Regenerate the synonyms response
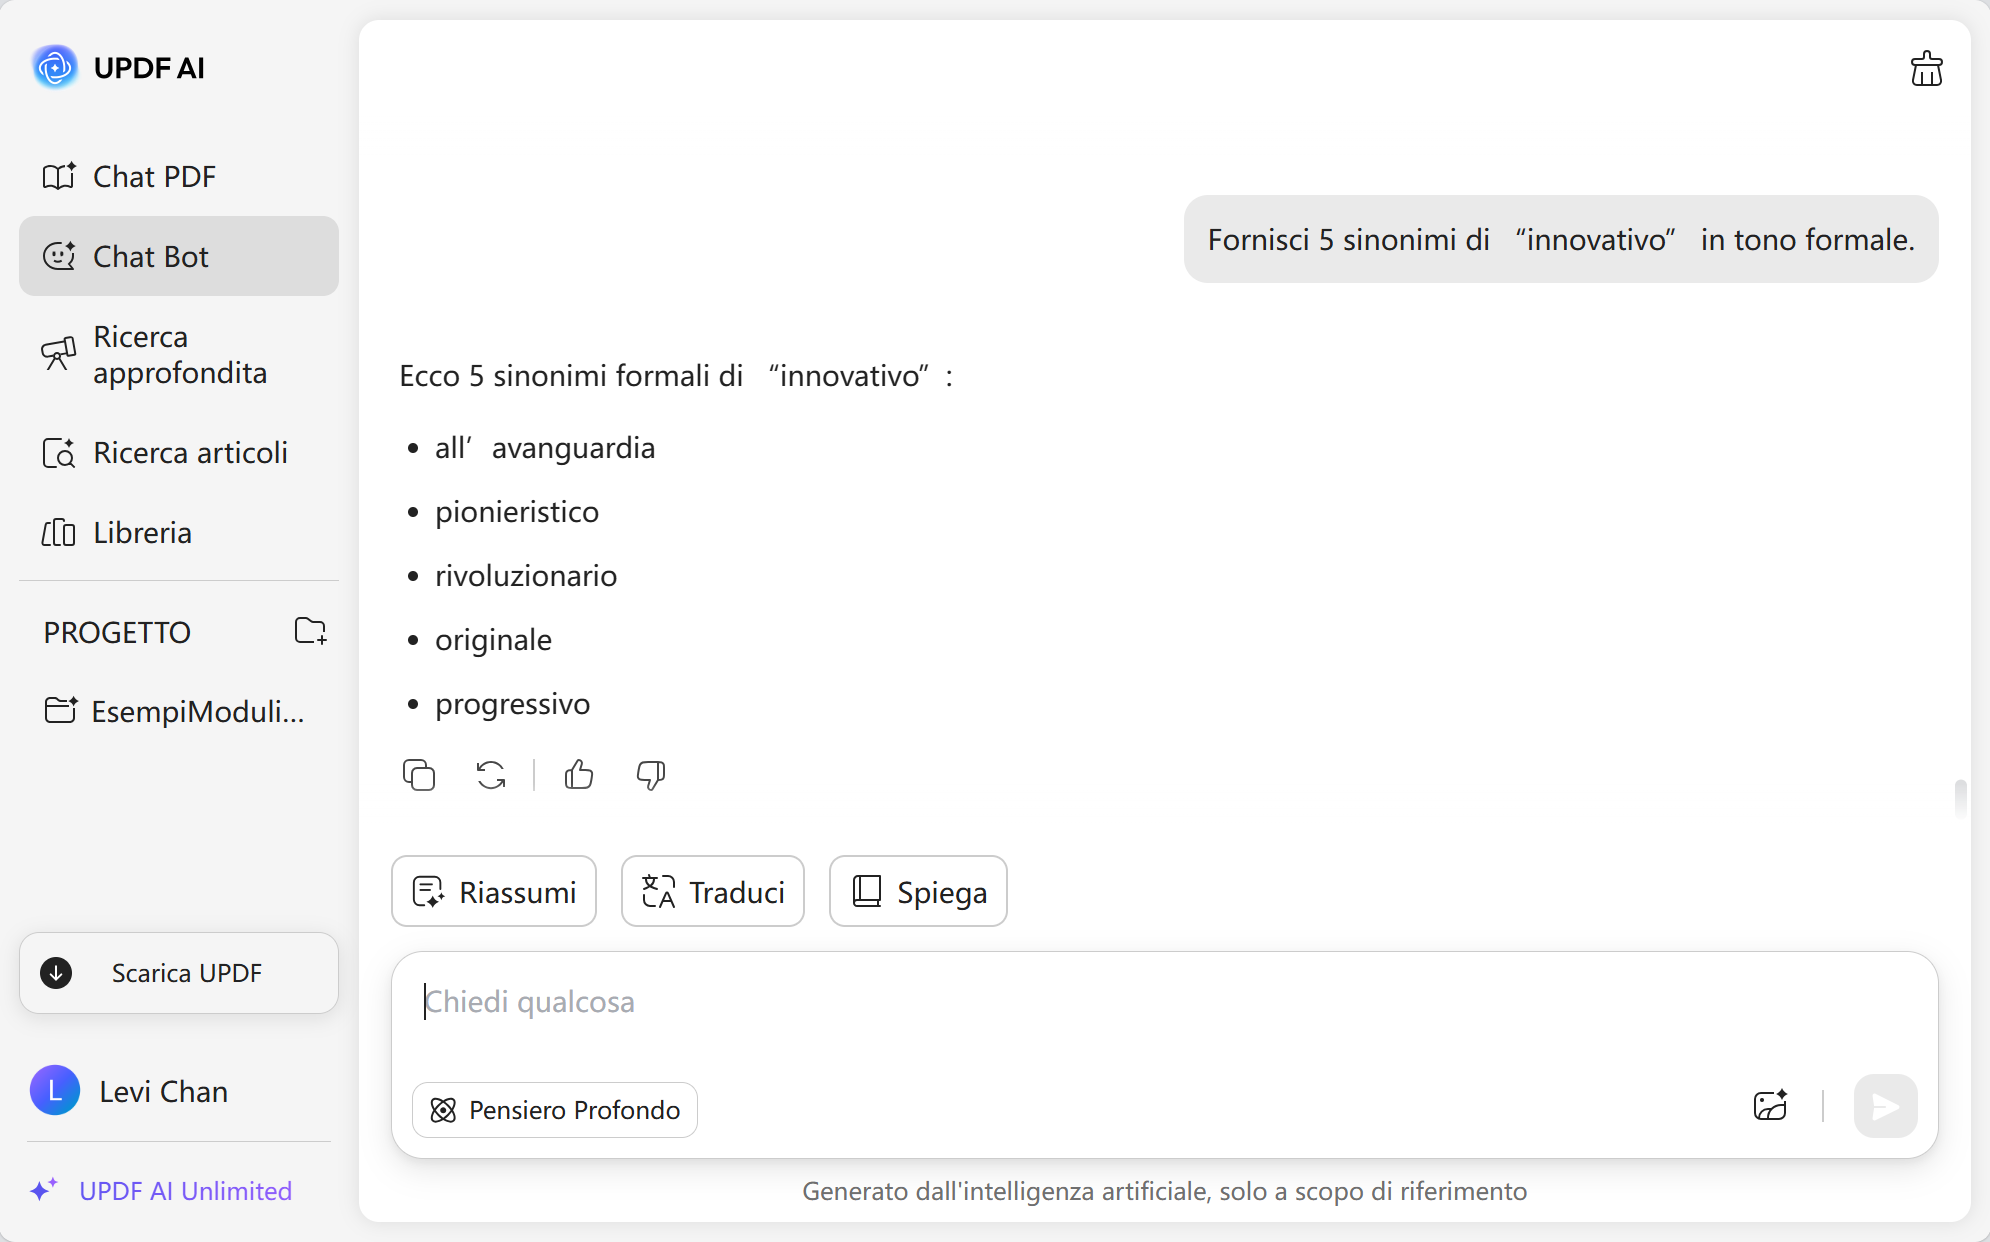This screenshot has width=1990, height=1242. tap(490, 775)
